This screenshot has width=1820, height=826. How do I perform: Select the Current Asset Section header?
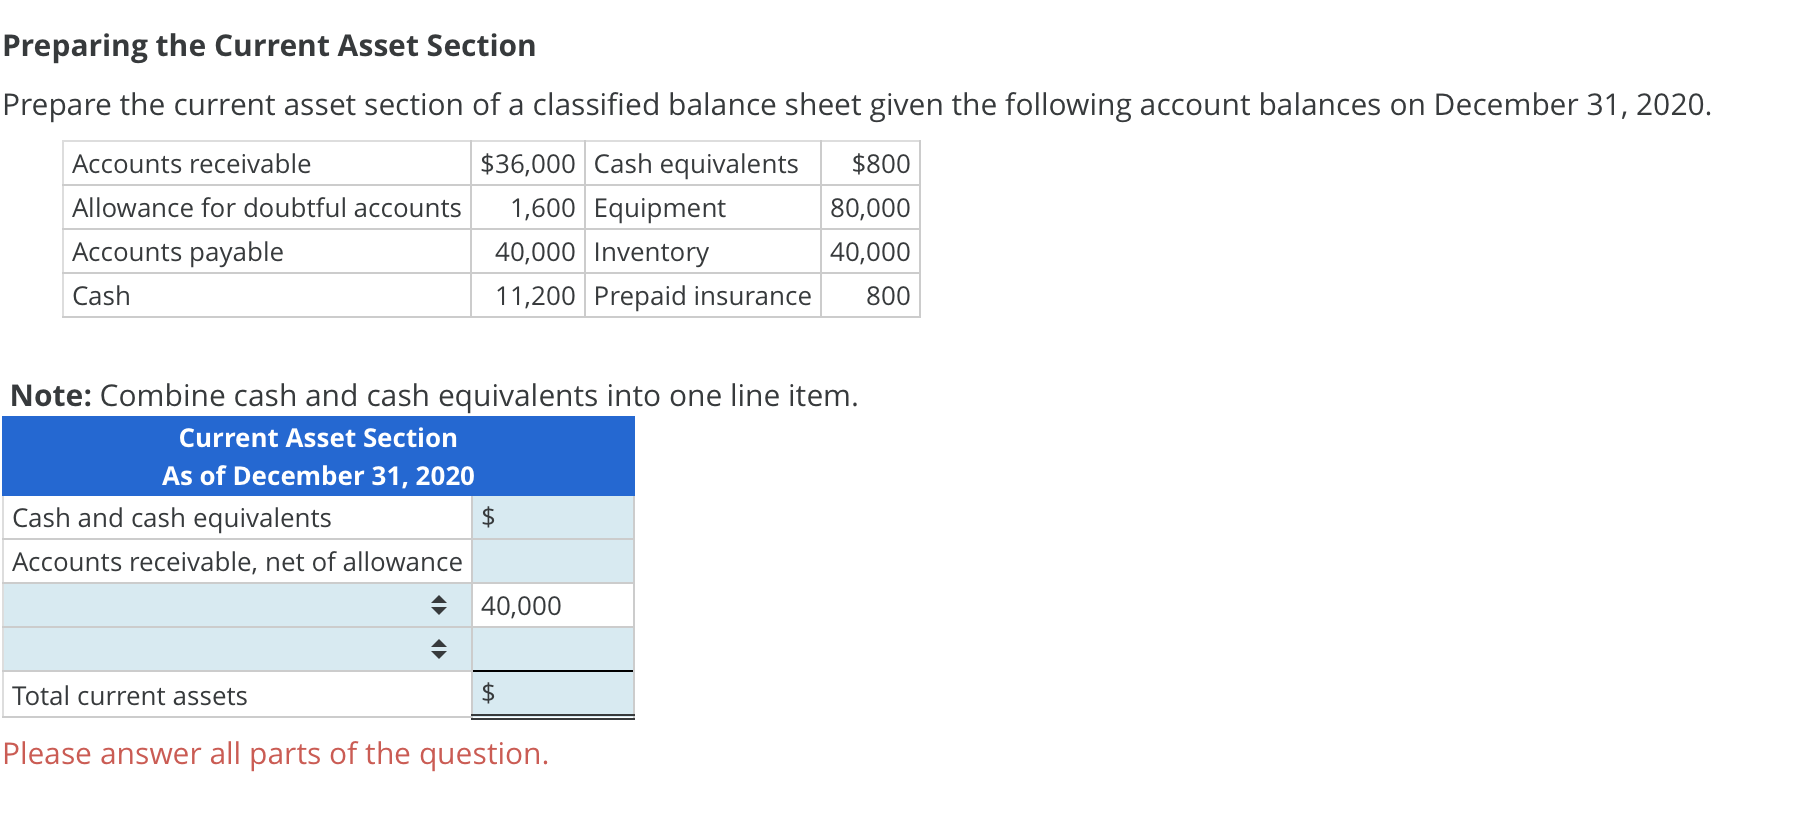(318, 437)
